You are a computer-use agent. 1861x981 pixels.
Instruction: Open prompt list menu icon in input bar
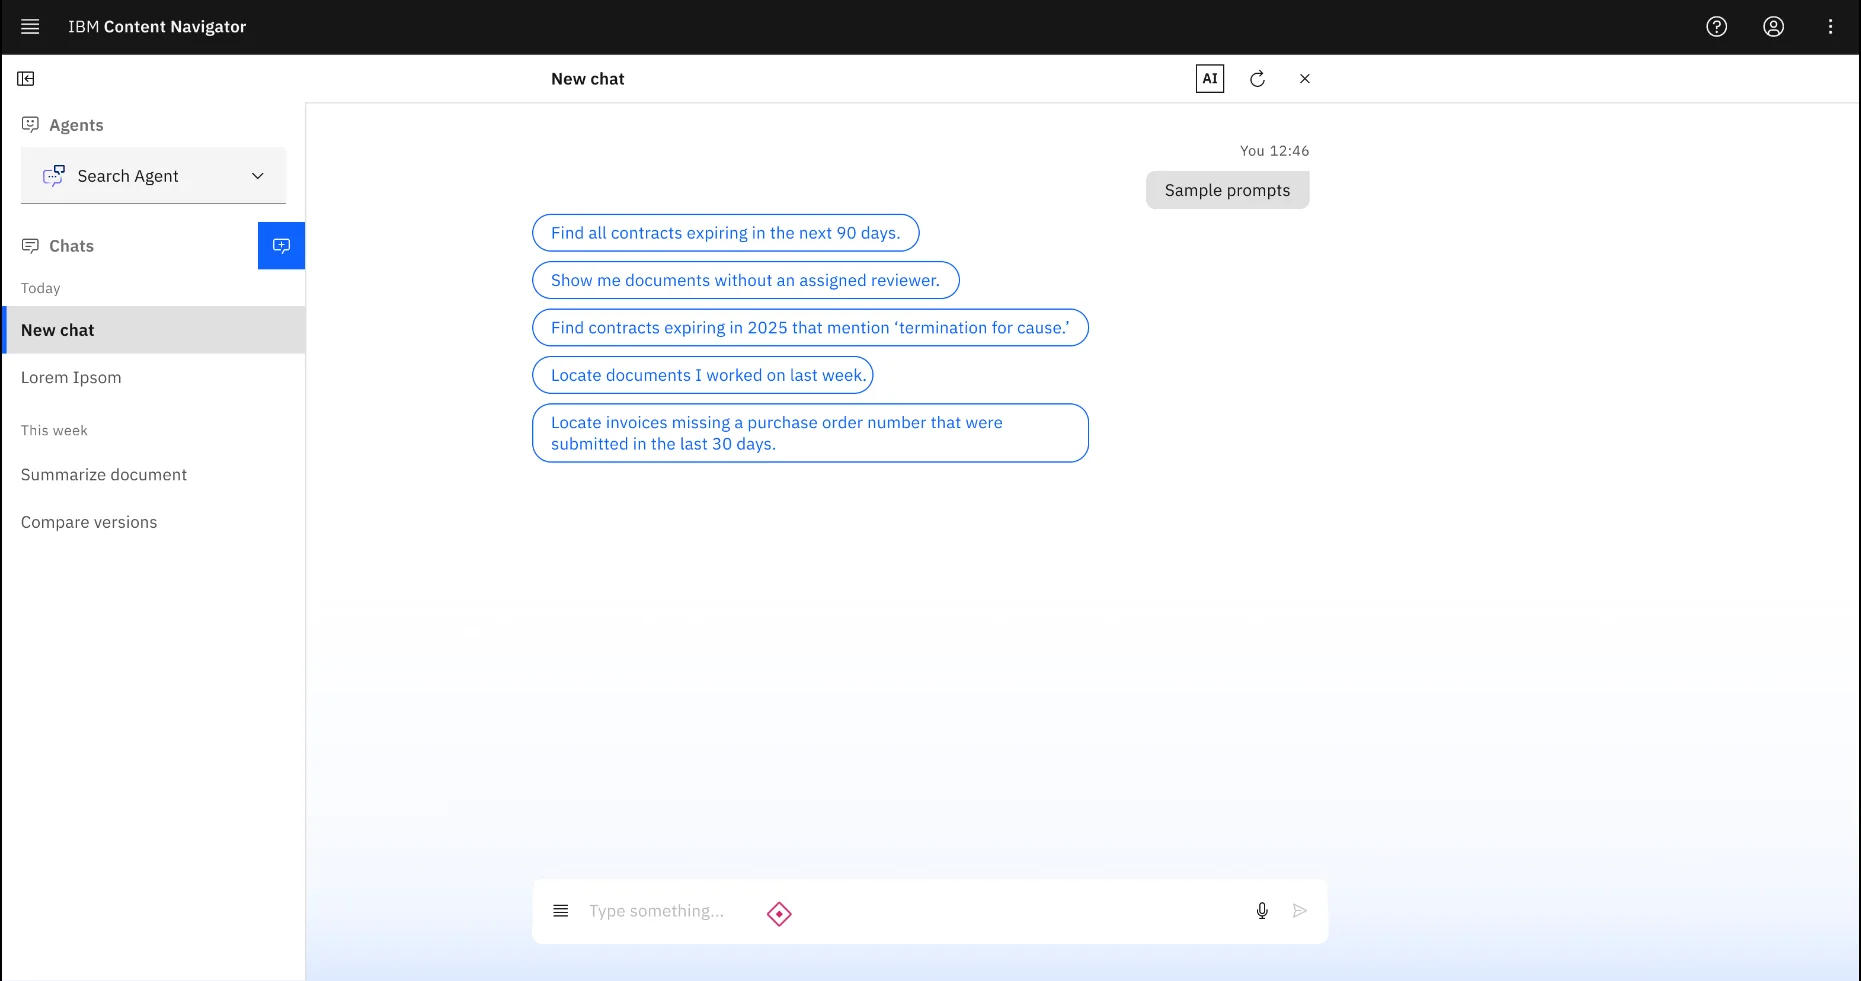pos(560,911)
